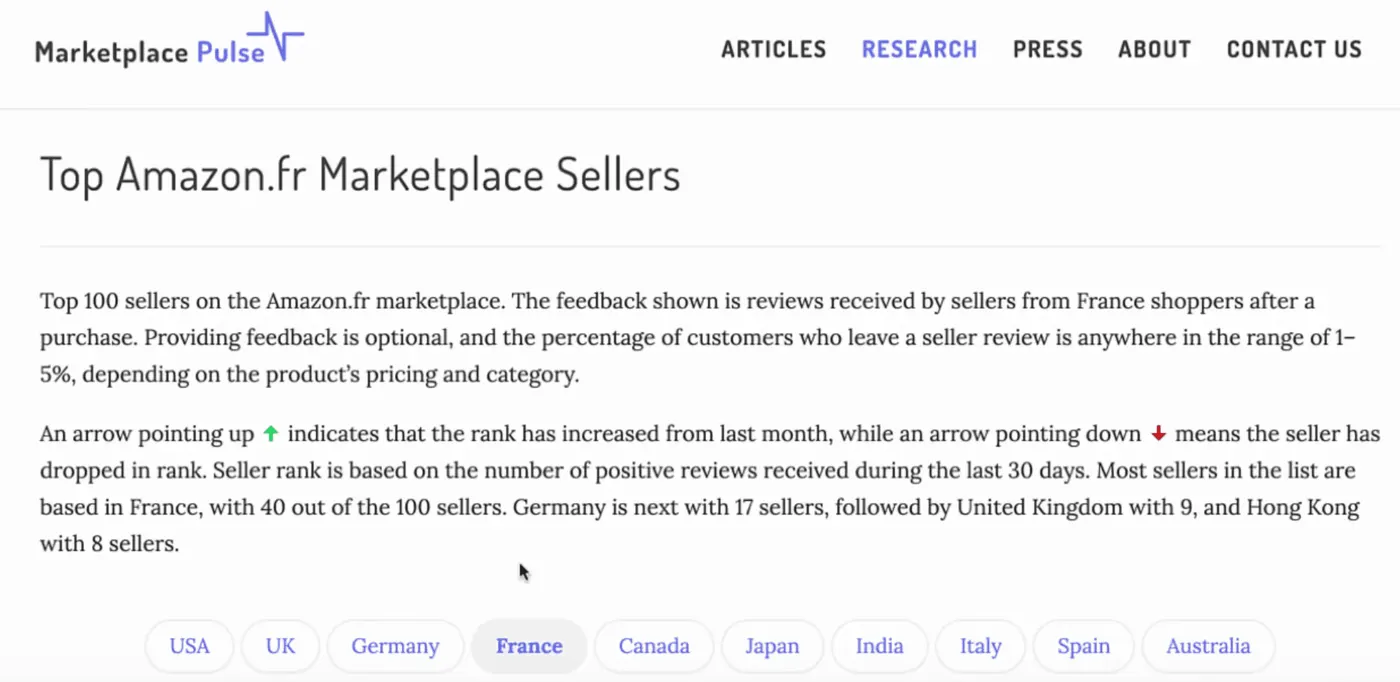Switch to the India marketplace

coord(879,646)
